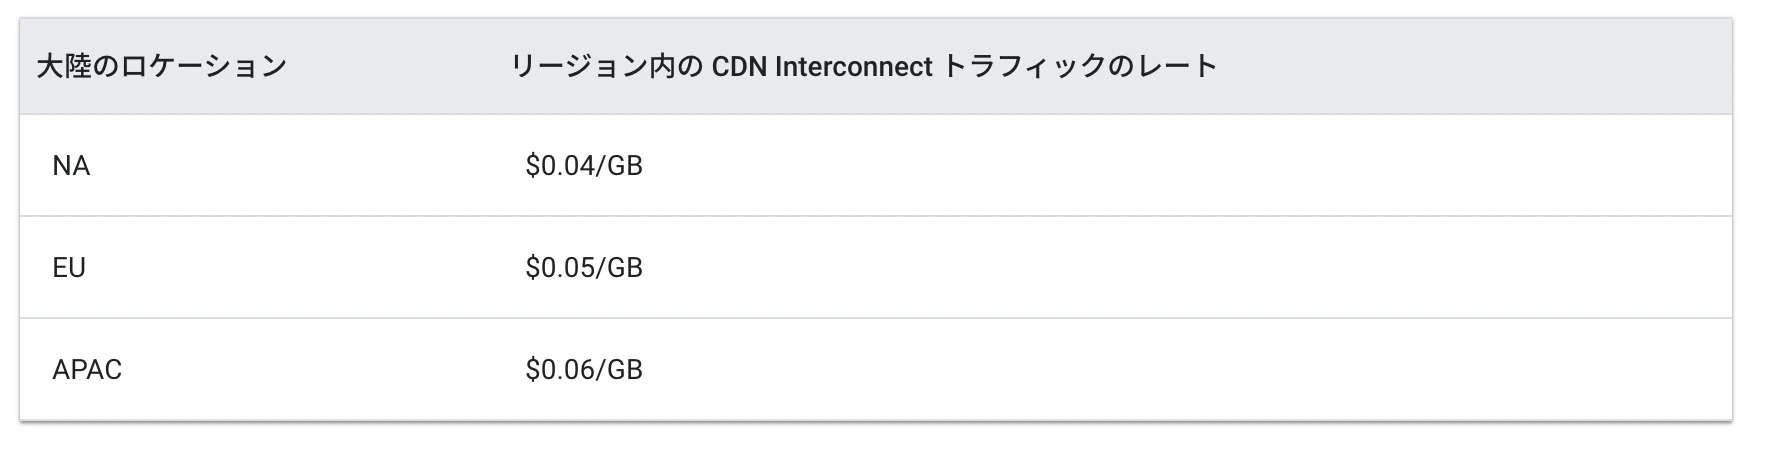Select the NA location cell
1768x454 pixels.
click(71, 165)
